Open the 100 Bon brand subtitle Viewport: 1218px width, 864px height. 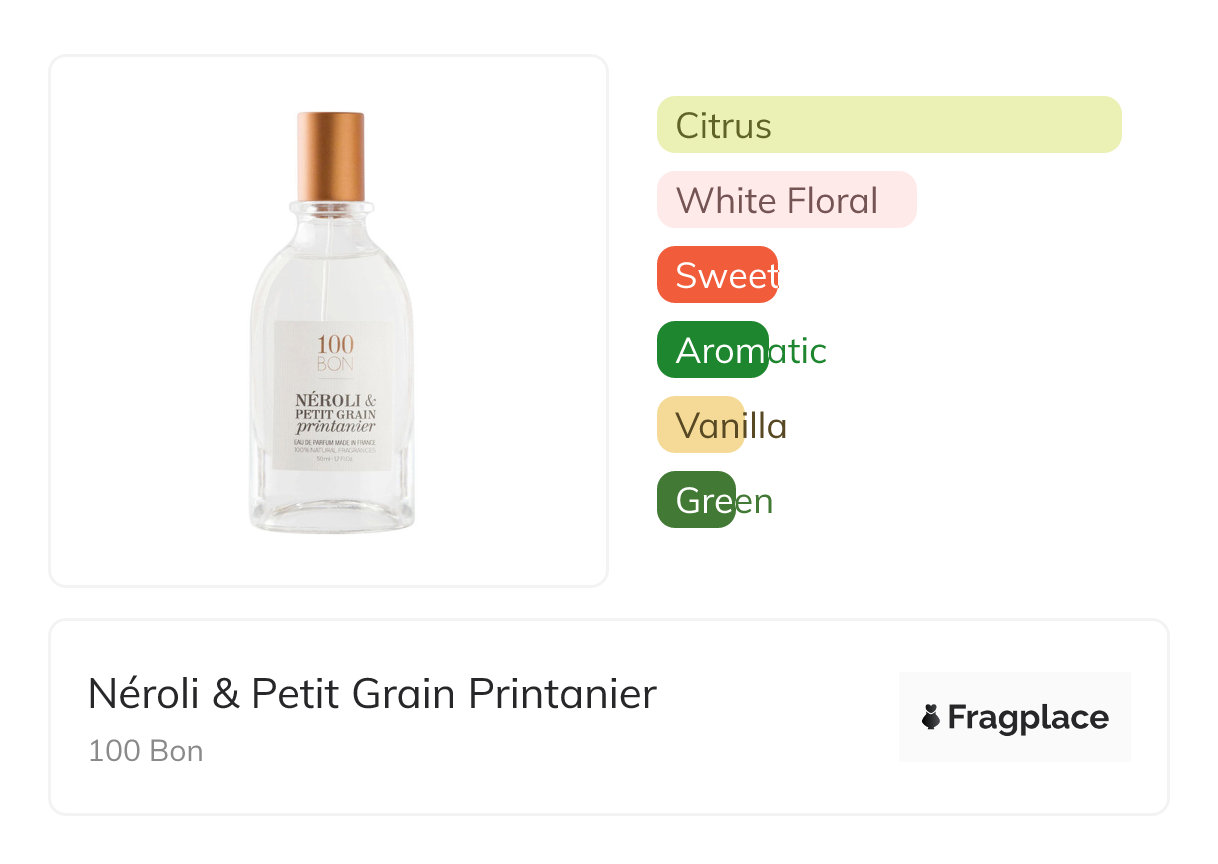coord(146,751)
